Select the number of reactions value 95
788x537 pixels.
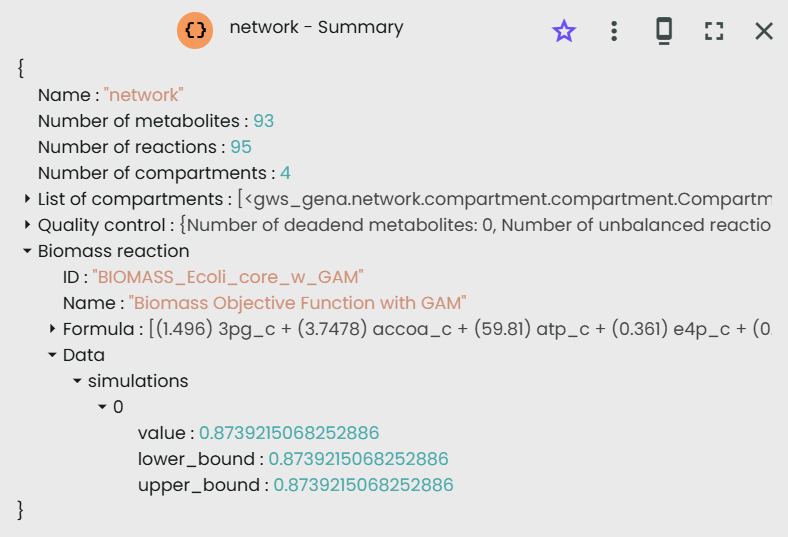click(241, 147)
